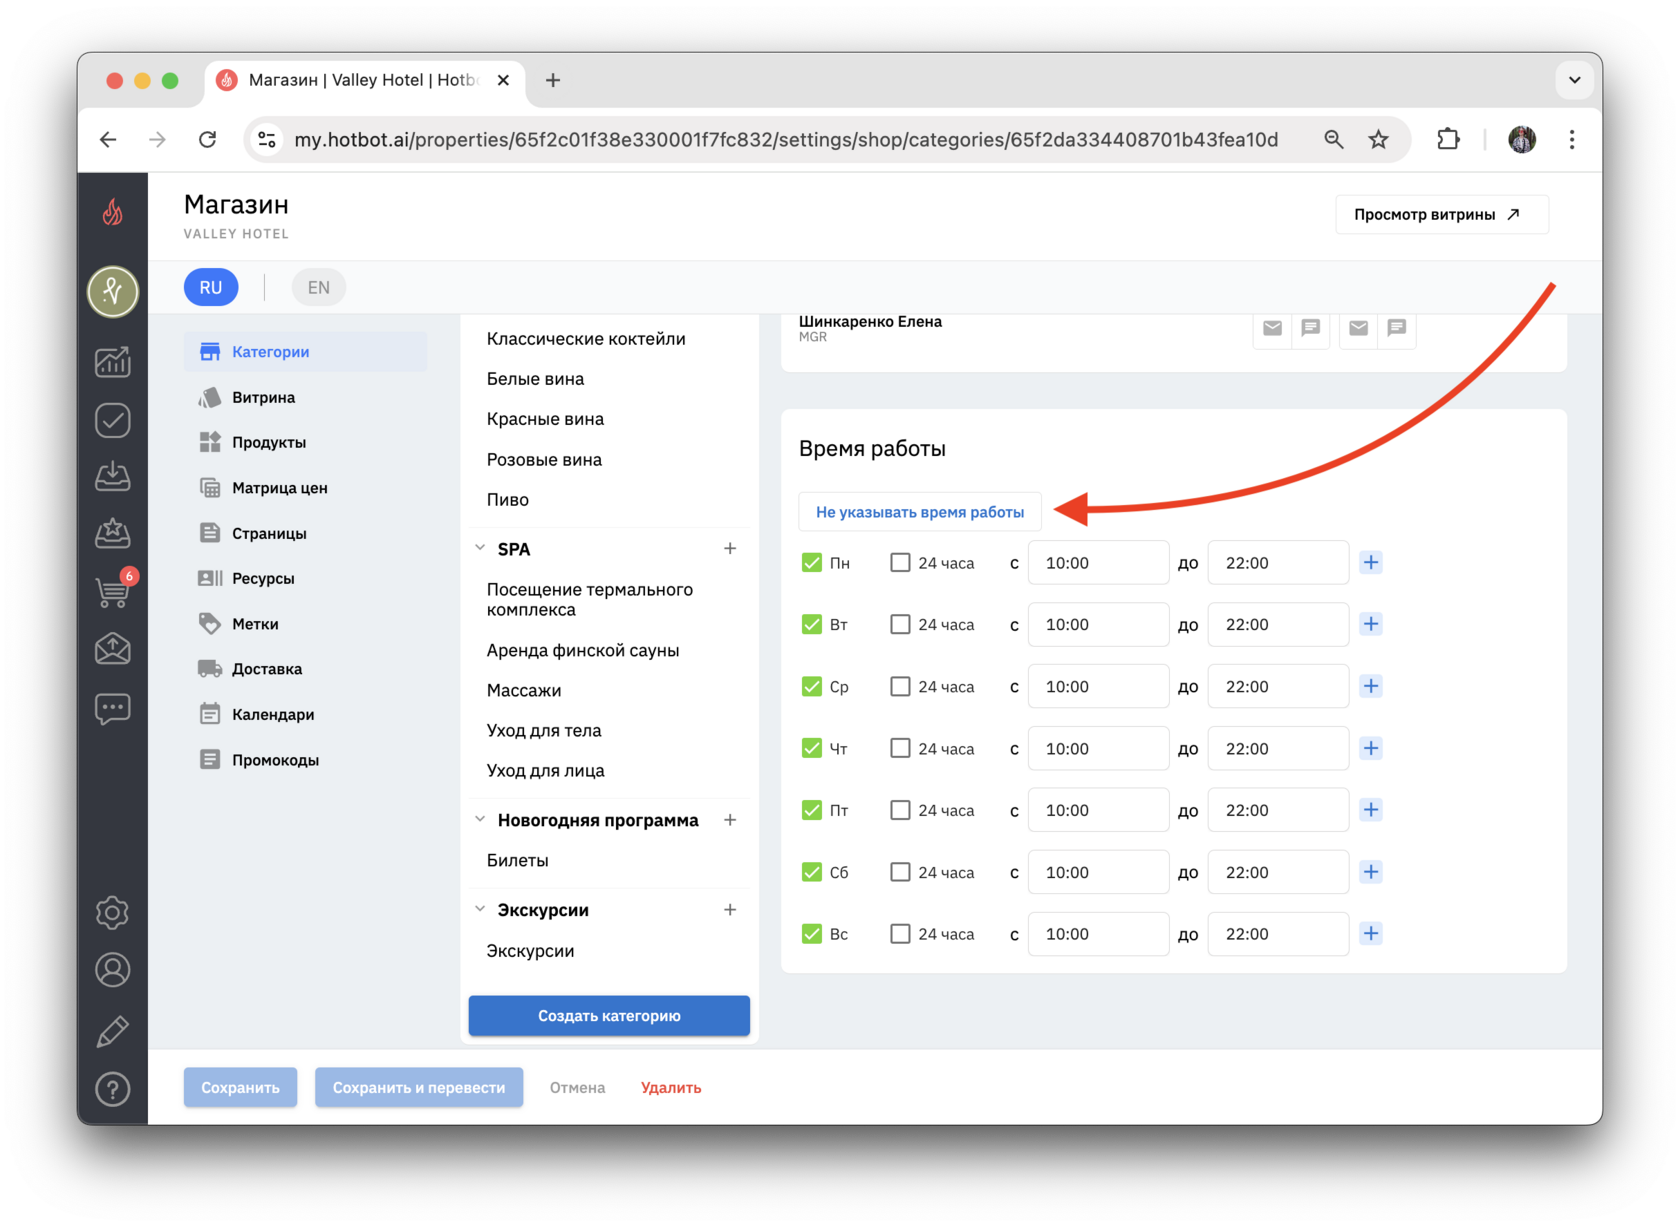Click the Hotbot flame logo icon
1680x1227 pixels.
tap(113, 212)
